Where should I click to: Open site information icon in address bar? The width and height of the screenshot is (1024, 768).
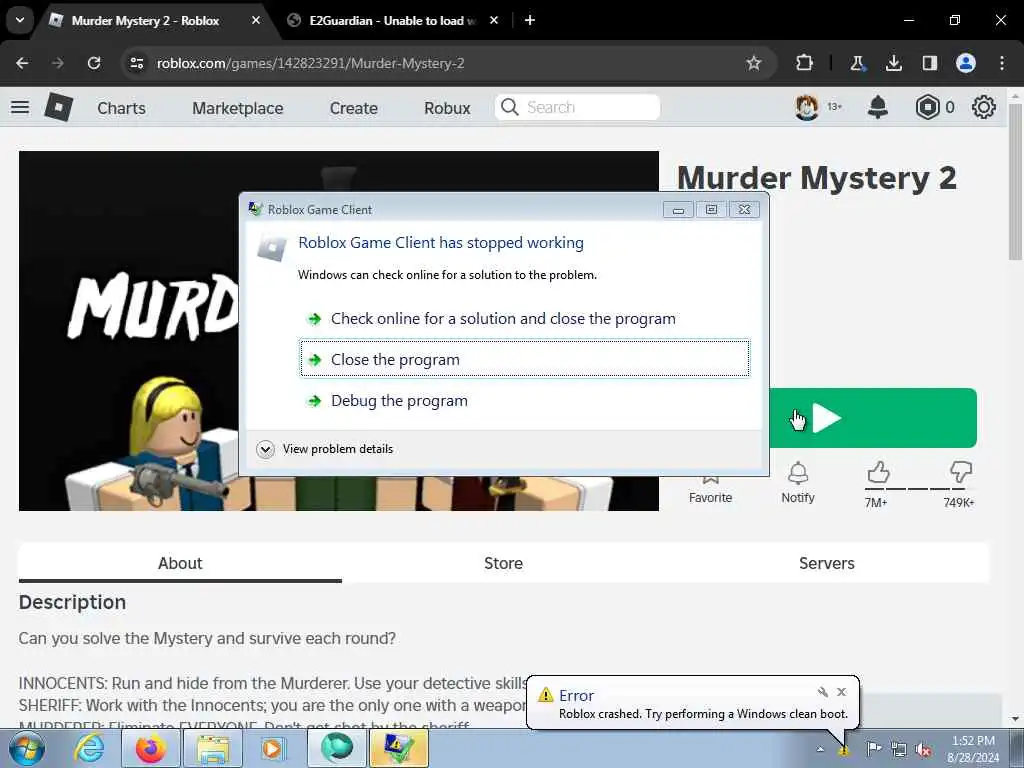[x=136, y=63]
